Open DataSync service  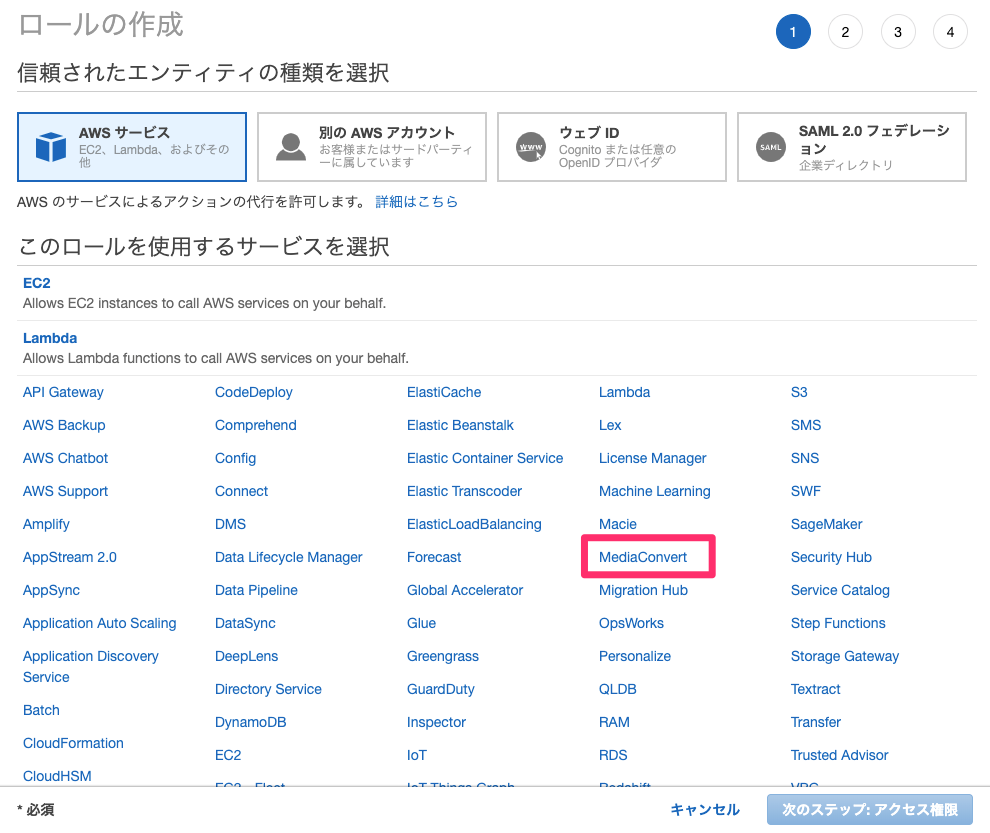coord(245,623)
